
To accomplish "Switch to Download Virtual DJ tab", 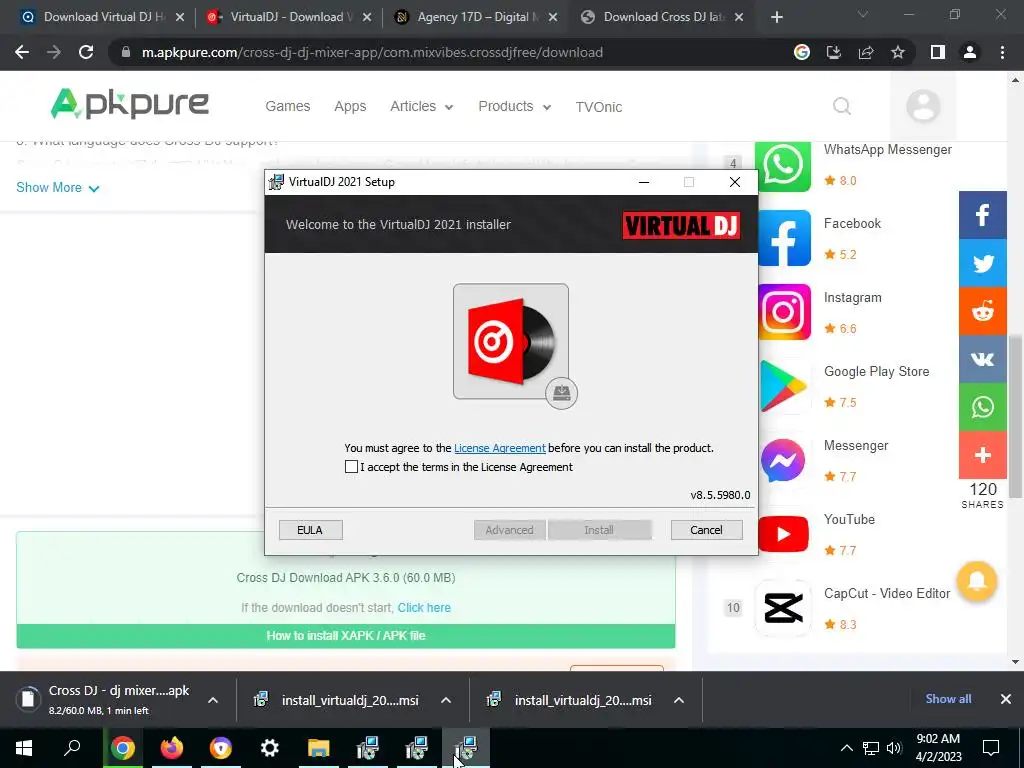I will pyautogui.click(x=101, y=17).
